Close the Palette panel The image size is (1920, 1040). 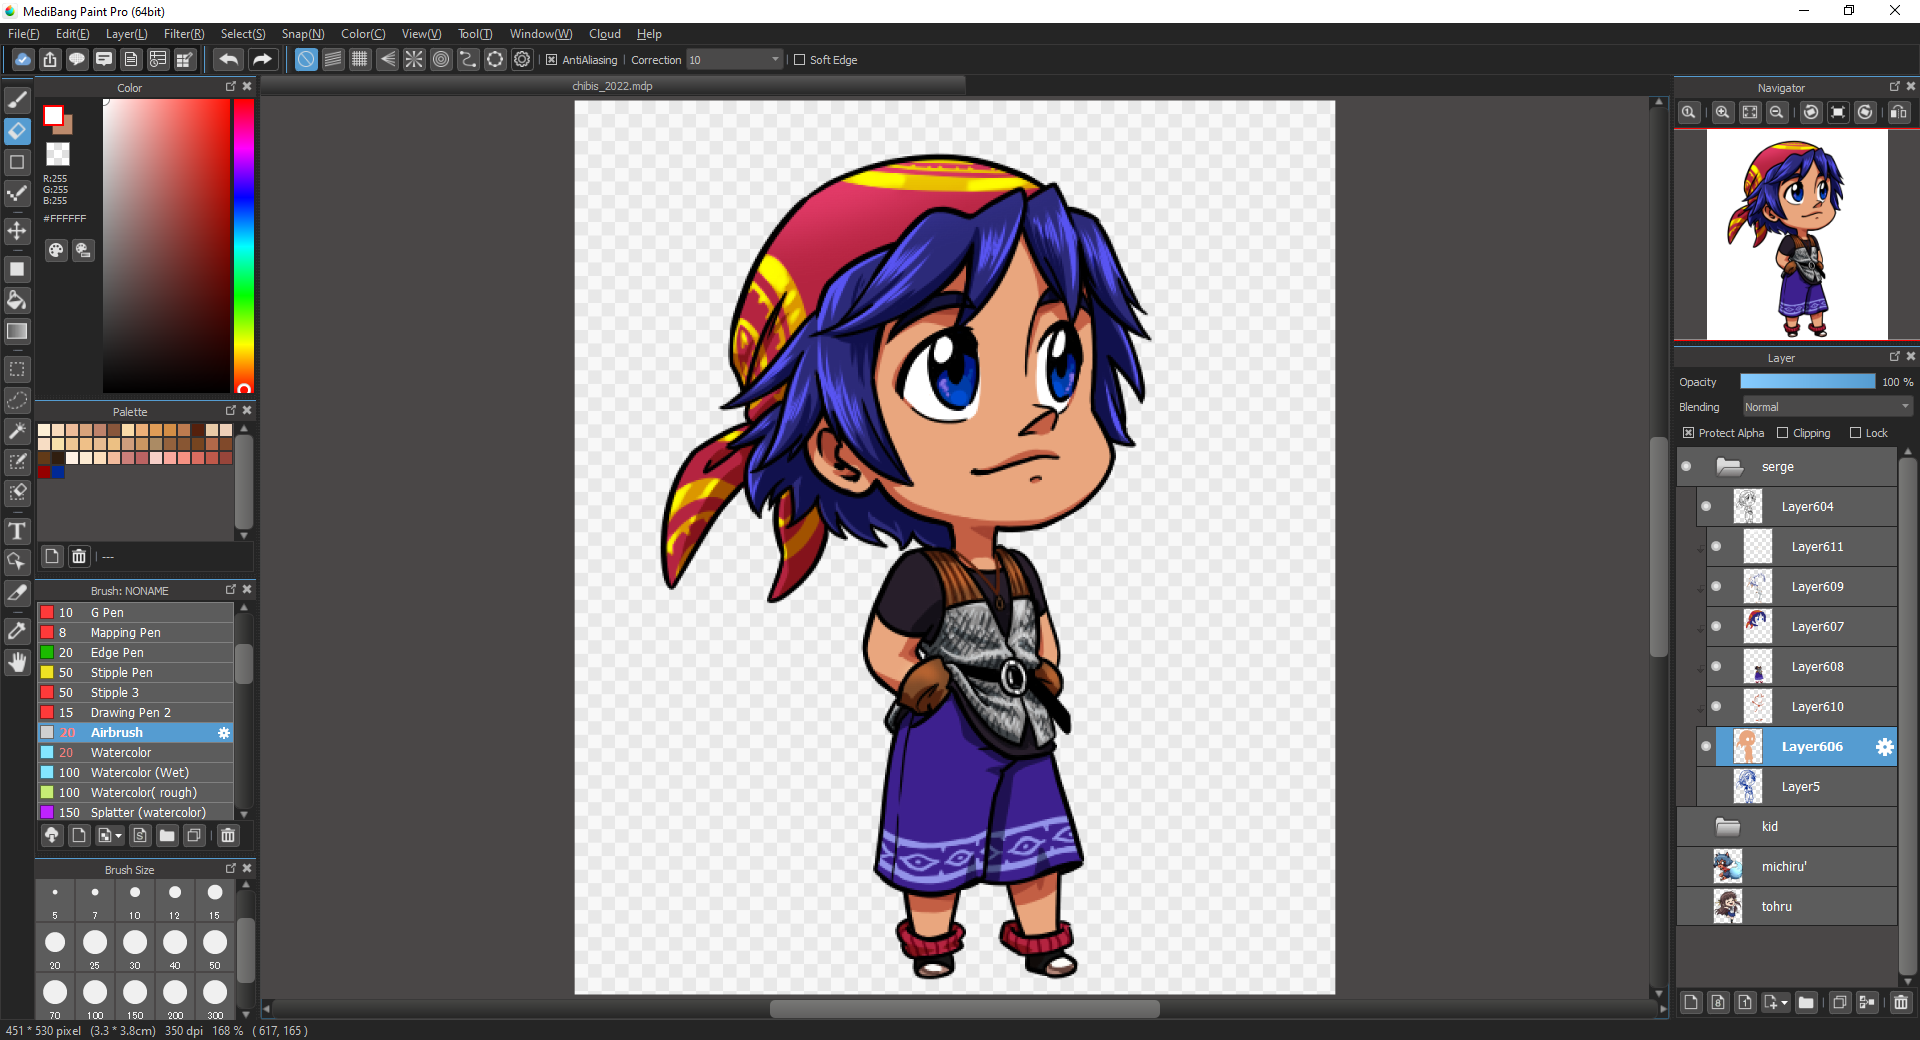click(247, 411)
